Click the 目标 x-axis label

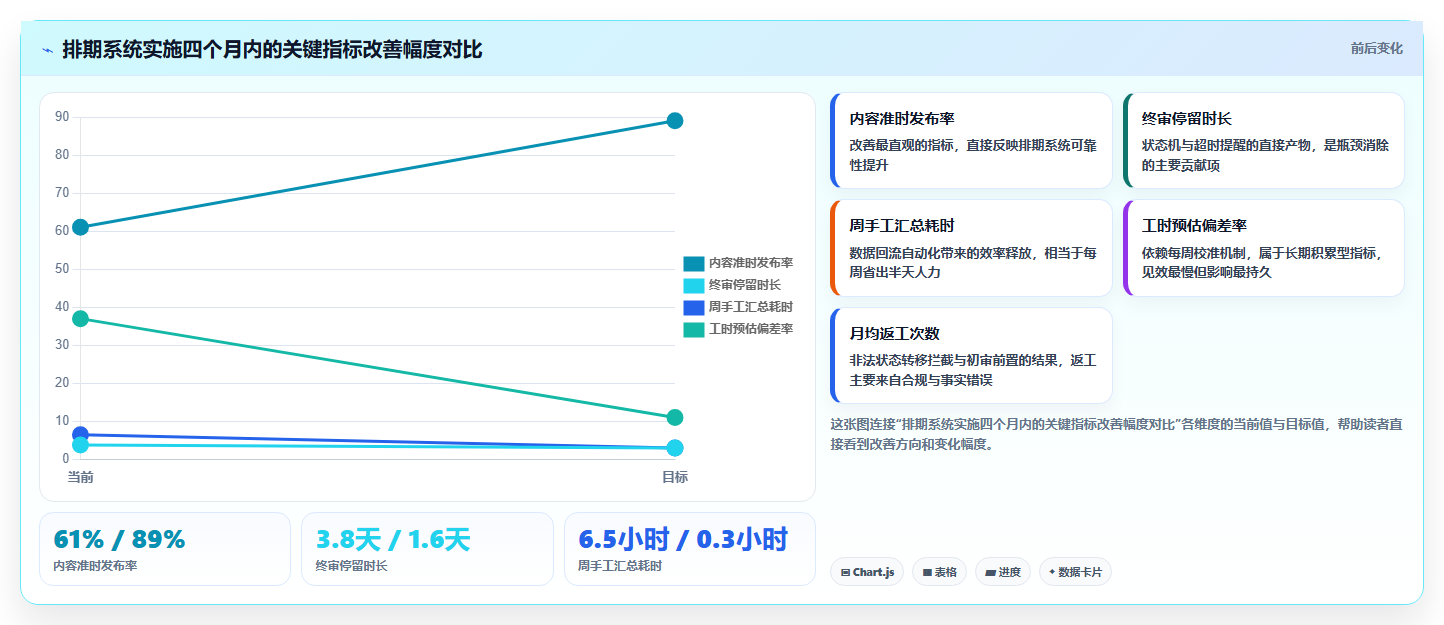tap(674, 477)
